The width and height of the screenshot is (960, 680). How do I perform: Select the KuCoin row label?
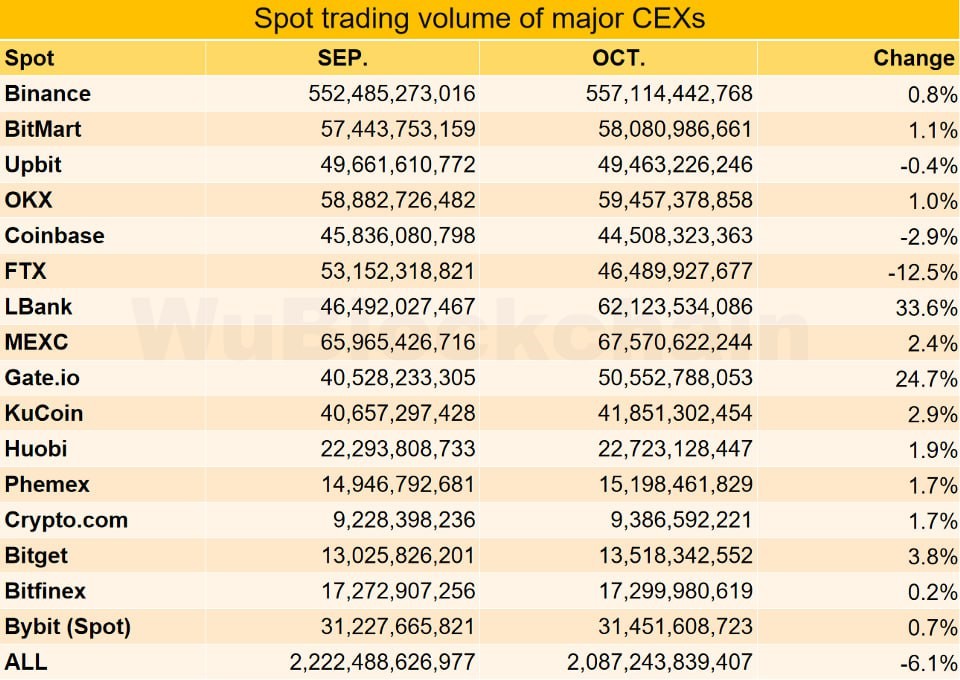click(44, 413)
